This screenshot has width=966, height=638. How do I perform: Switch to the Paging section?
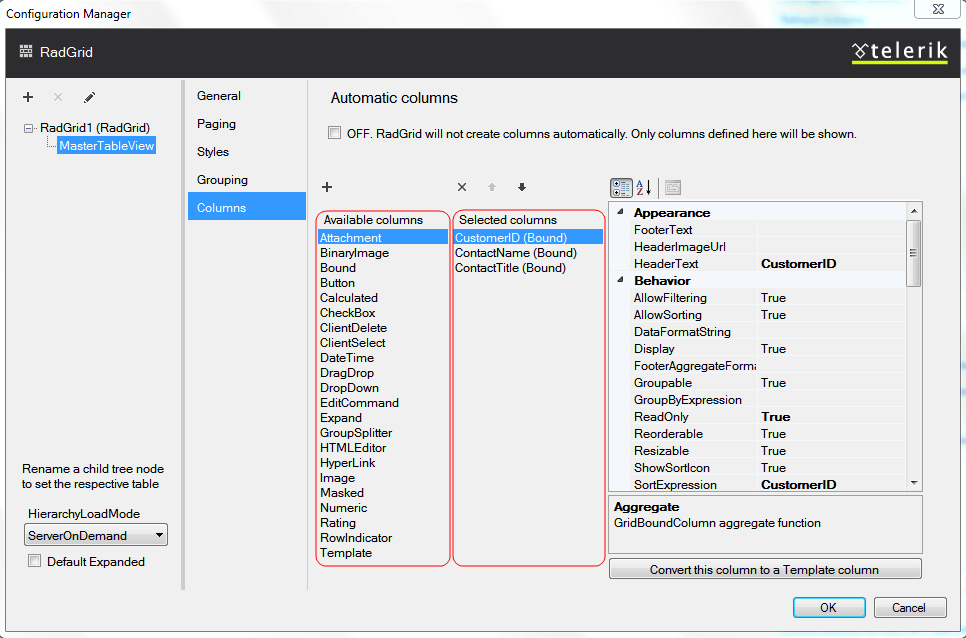coord(216,123)
